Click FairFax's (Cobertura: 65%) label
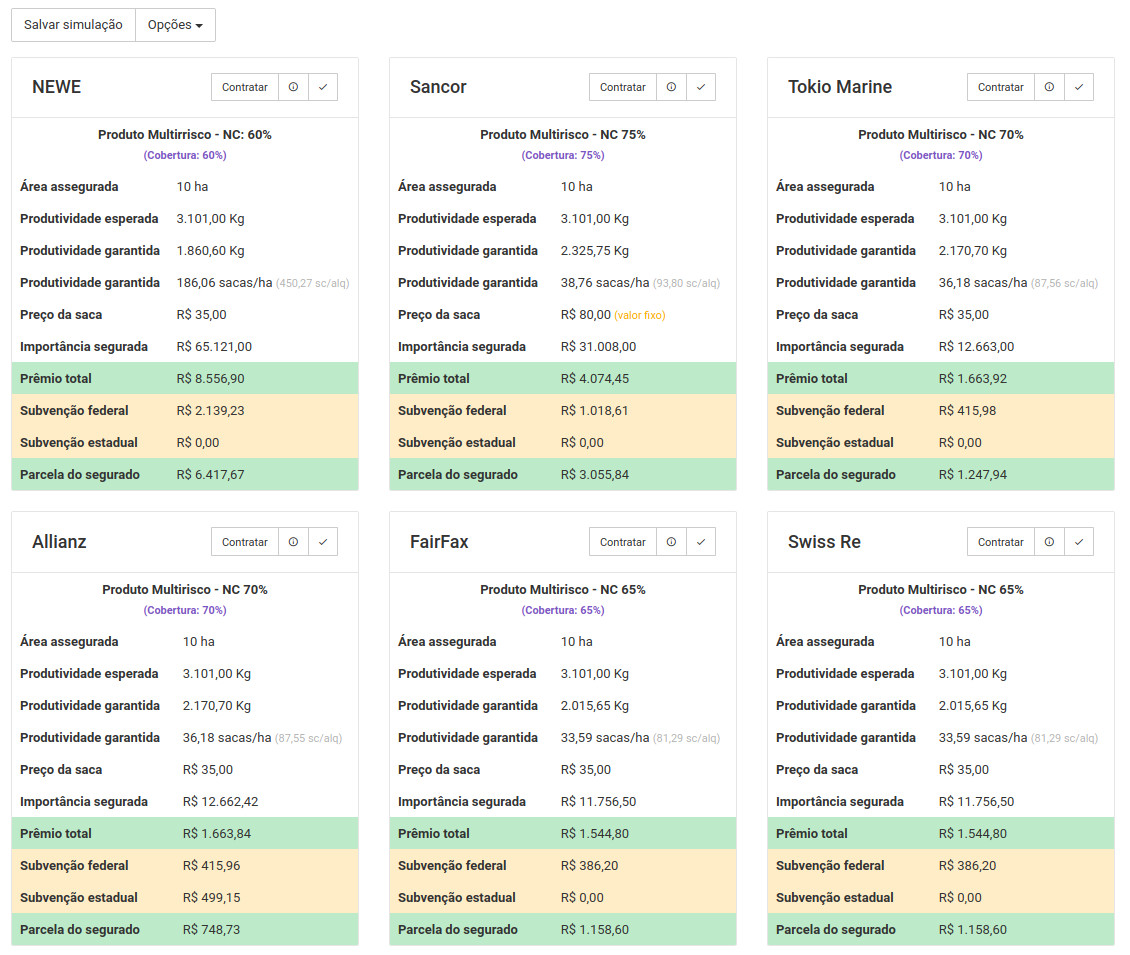This screenshot has height=955, width=1130. point(563,610)
